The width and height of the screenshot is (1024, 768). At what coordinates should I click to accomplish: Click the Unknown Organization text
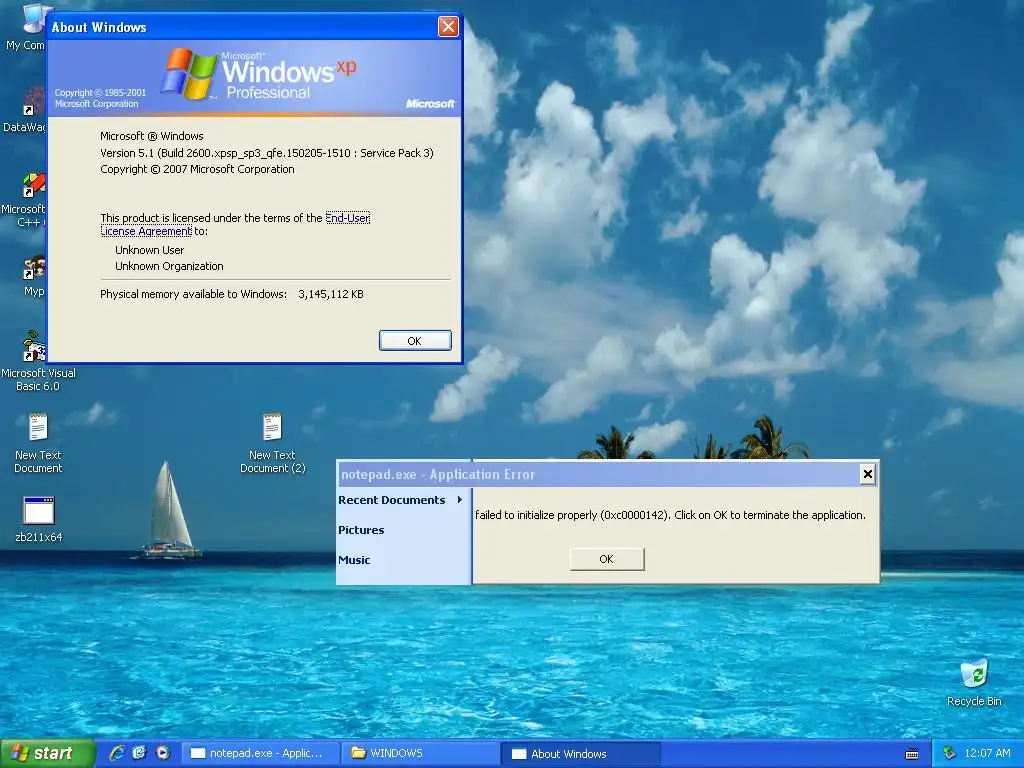169,266
